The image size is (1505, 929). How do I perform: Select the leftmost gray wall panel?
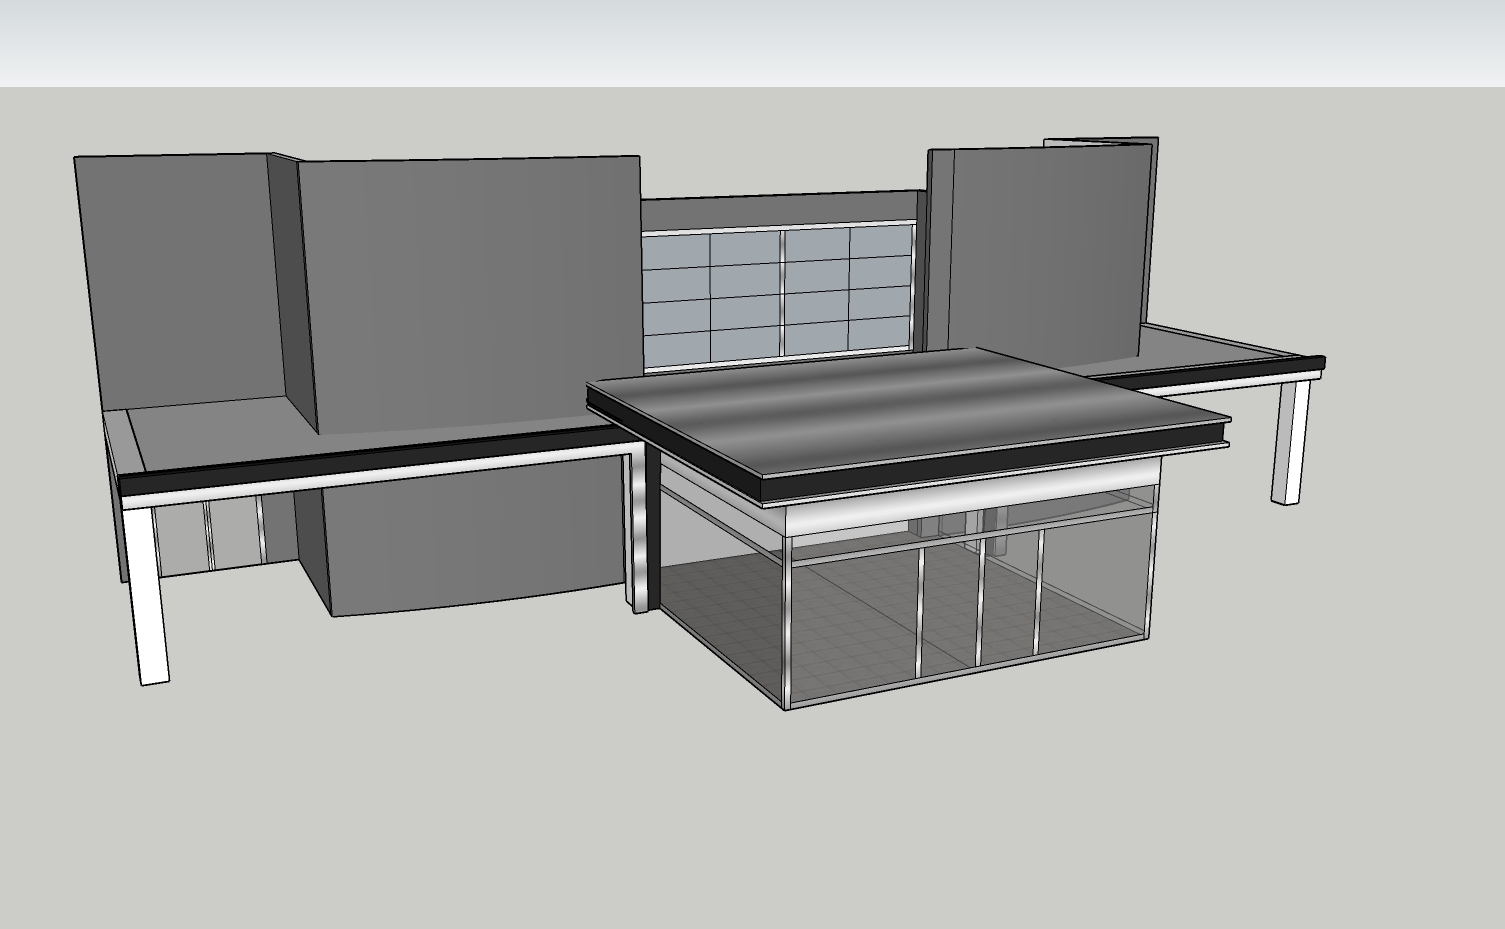pyautogui.click(x=180, y=280)
